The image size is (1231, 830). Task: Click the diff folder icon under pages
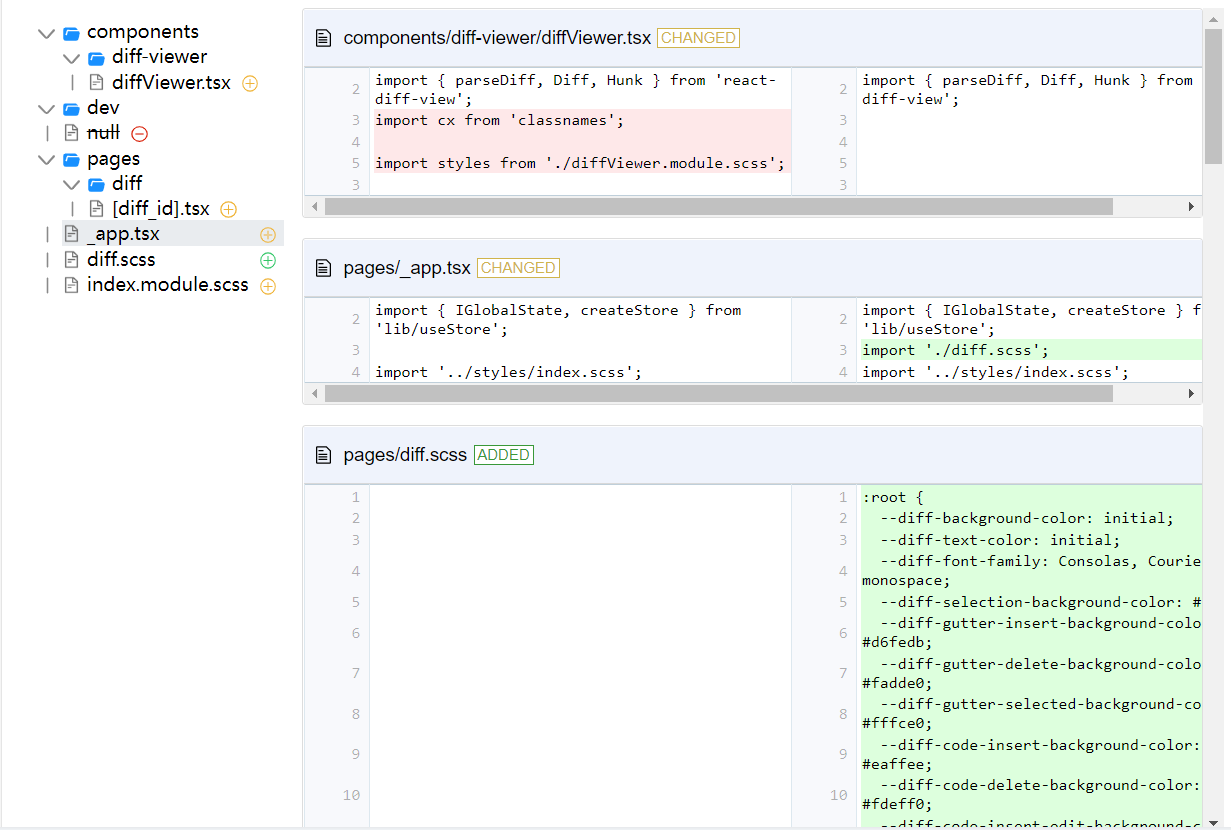pyautogui.click(x=96, y=185)
